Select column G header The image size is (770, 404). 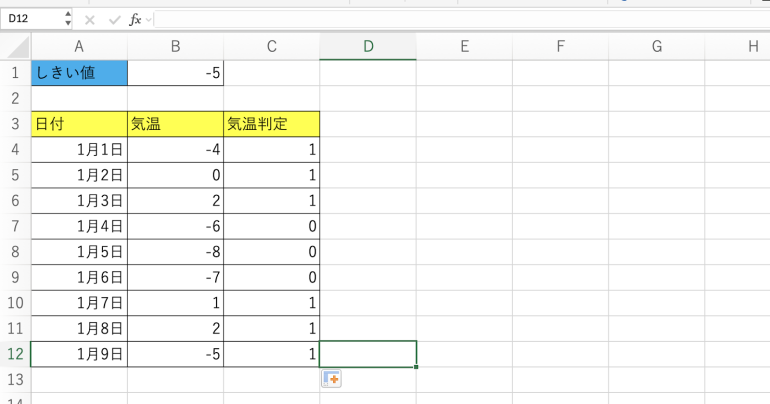coord(657,47)
